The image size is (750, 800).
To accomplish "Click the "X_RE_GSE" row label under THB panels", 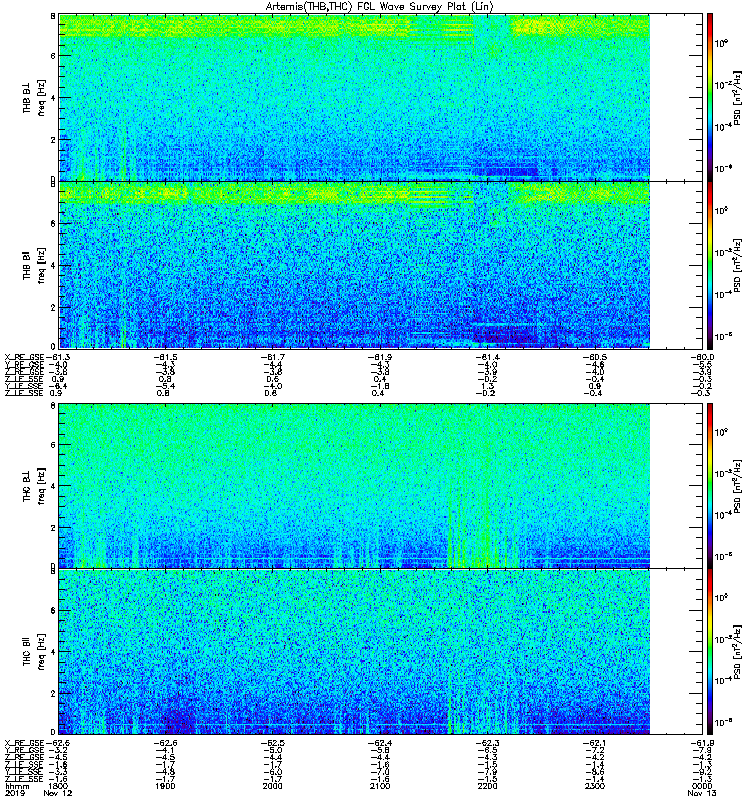I will click(24, 357).
